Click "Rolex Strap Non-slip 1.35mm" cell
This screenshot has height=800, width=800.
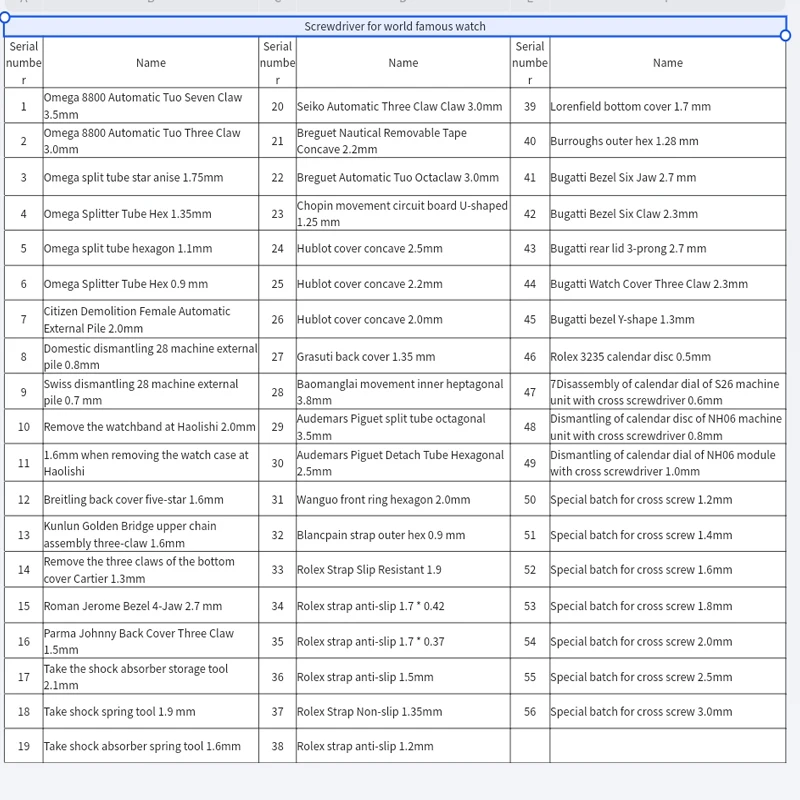point(403,711)
